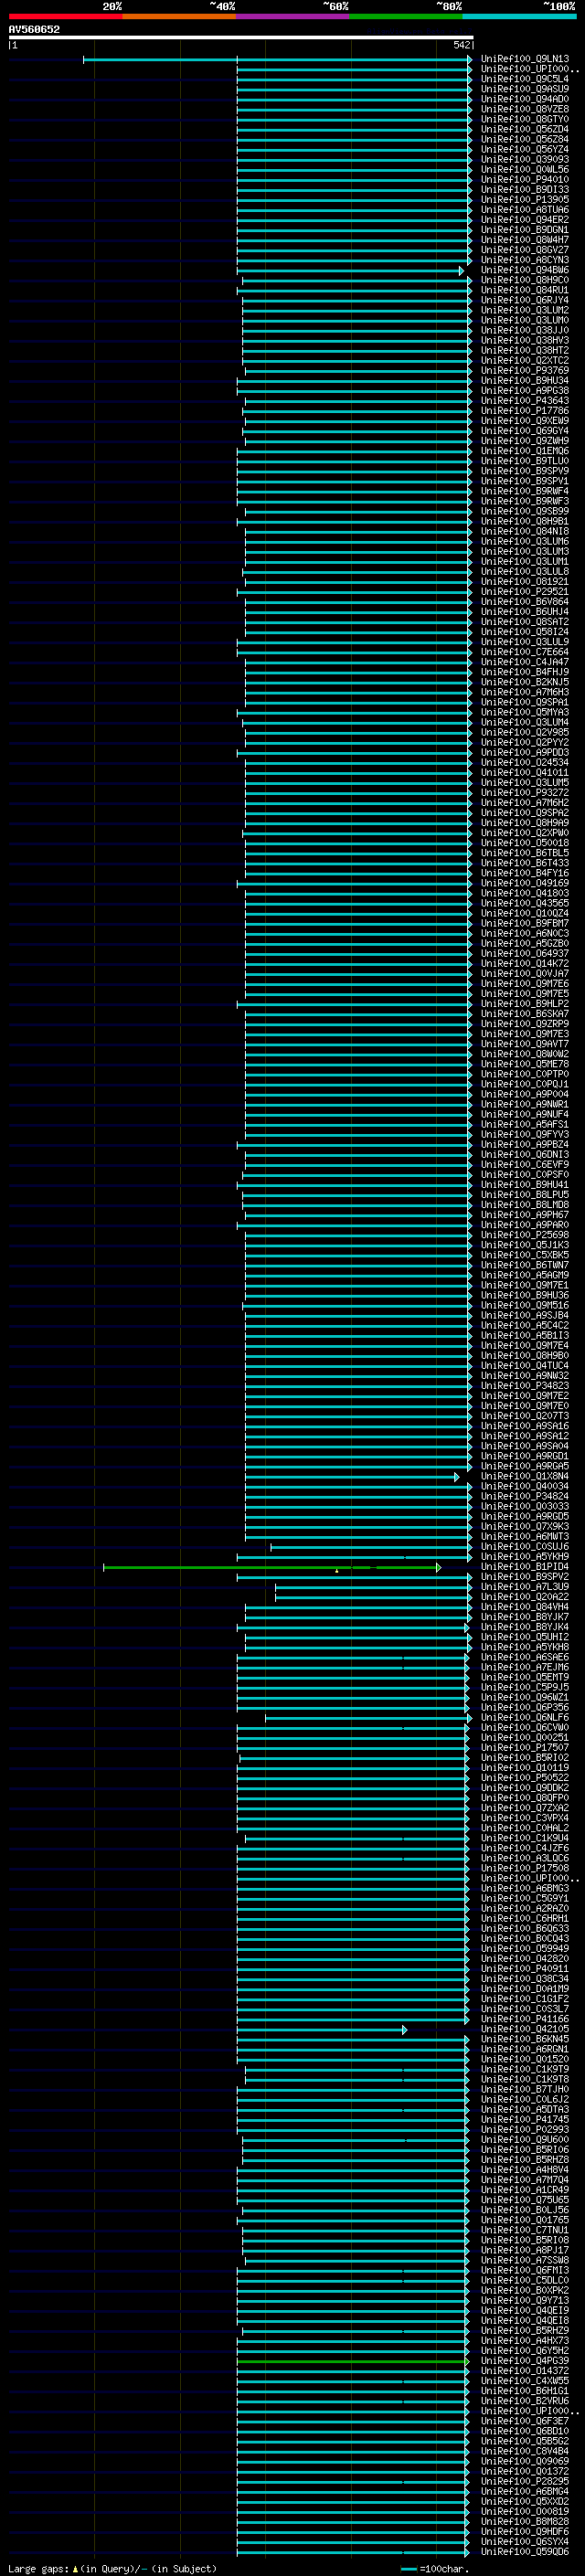Click the hit label UniRef100_Q00251
This screenshot has height=2576, width=585.
coord(525,1737)
